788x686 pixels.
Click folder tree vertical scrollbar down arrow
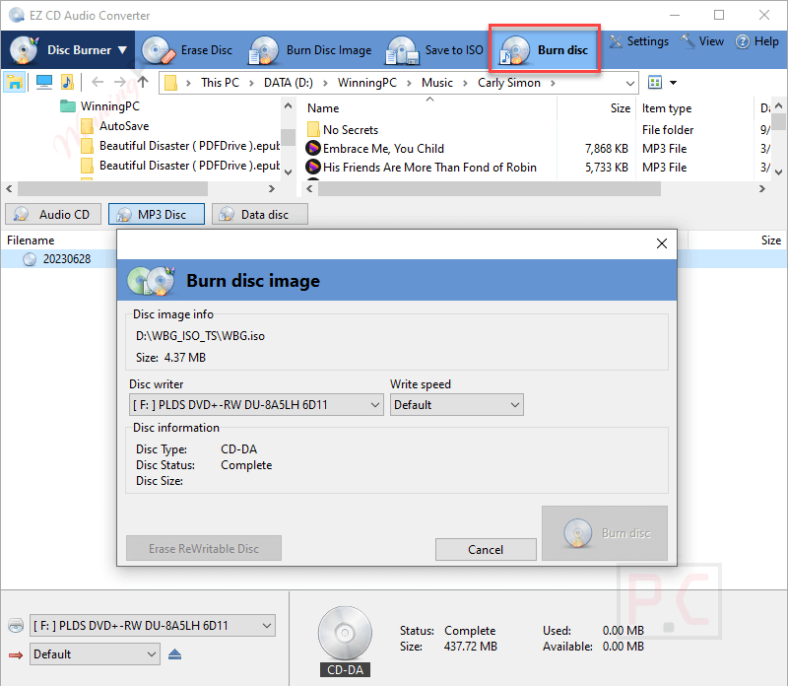click(288, 172)
